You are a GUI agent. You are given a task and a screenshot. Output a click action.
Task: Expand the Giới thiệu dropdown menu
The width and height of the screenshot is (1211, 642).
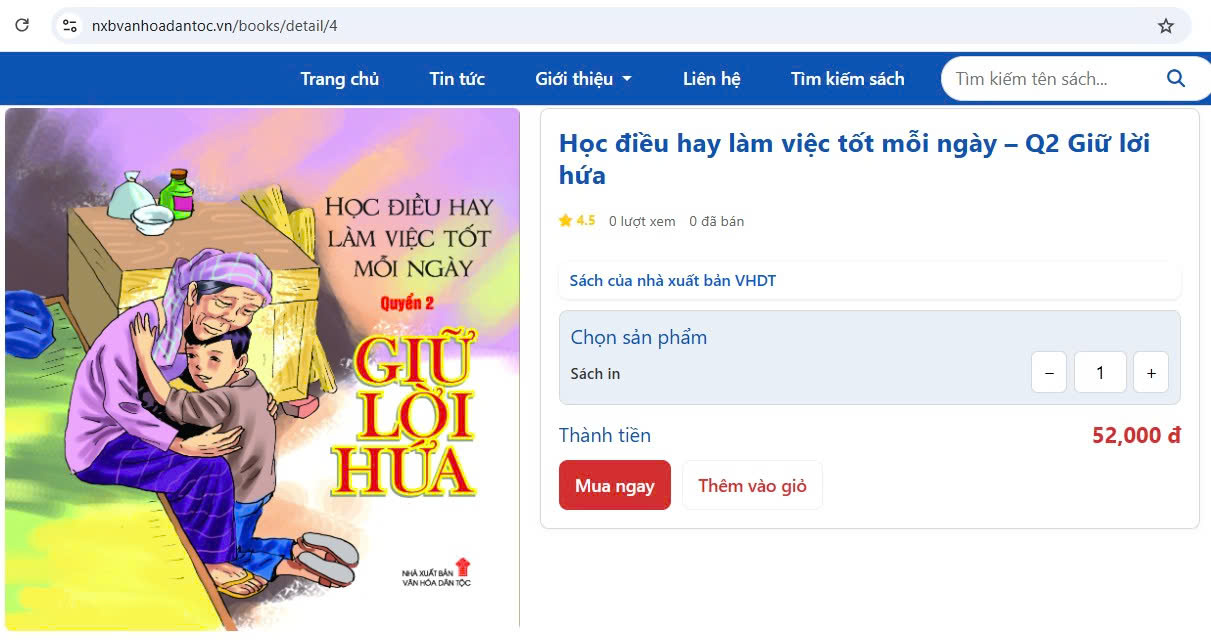(x=584, y=79)
